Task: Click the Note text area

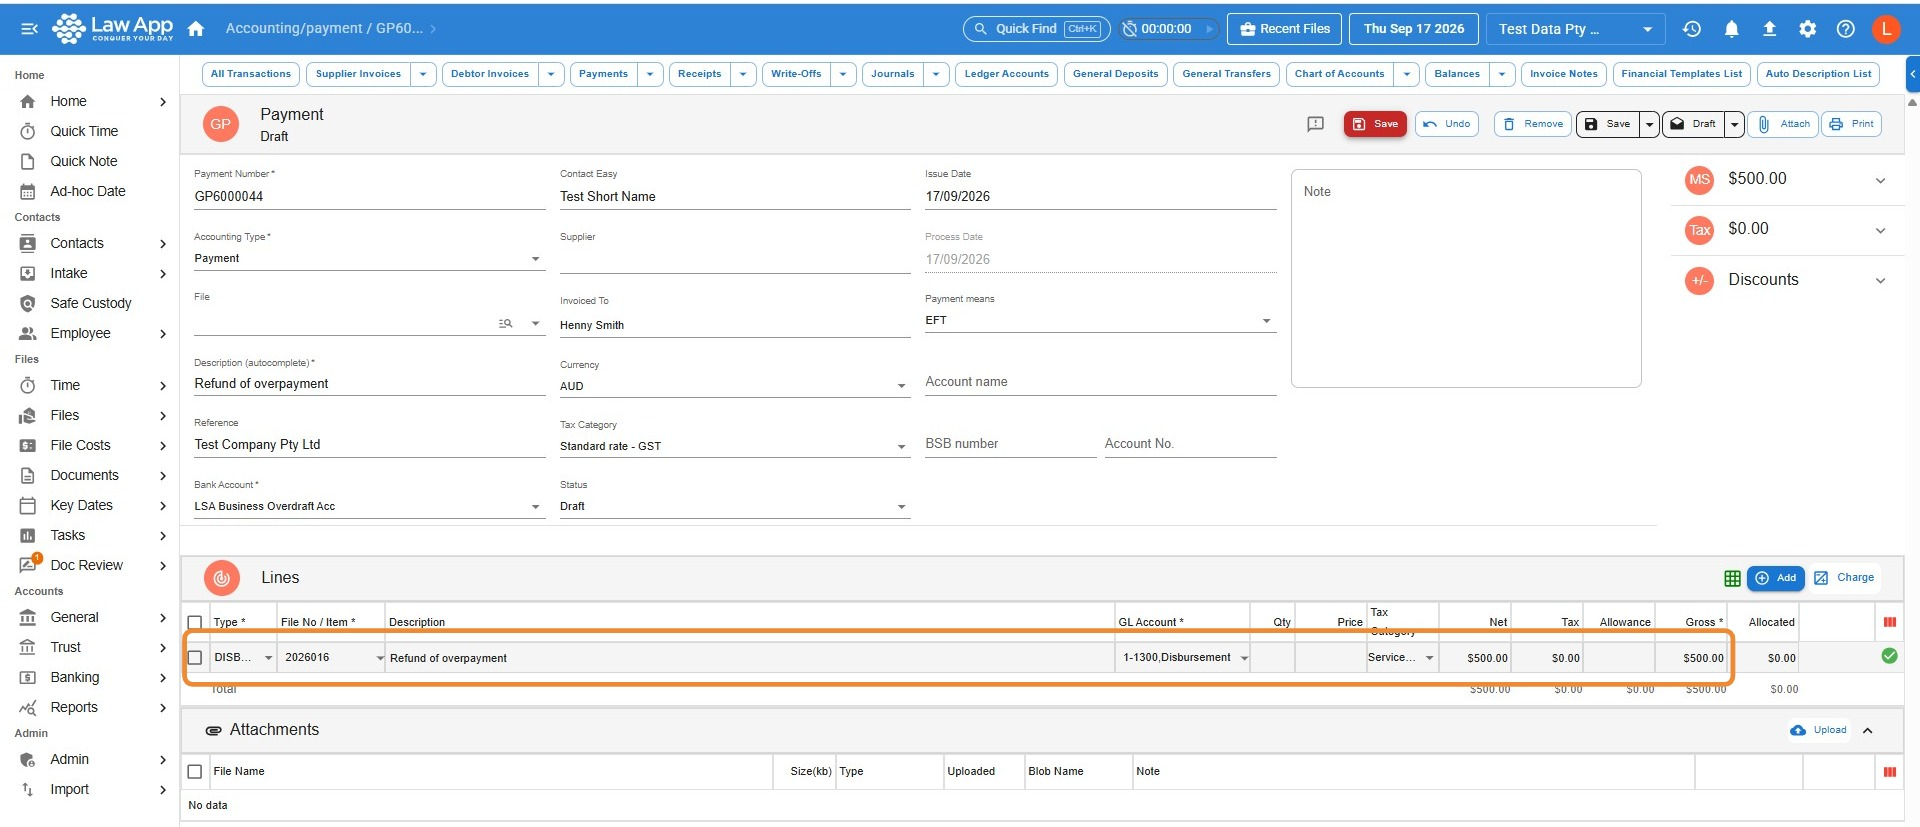Action: 1466,278
